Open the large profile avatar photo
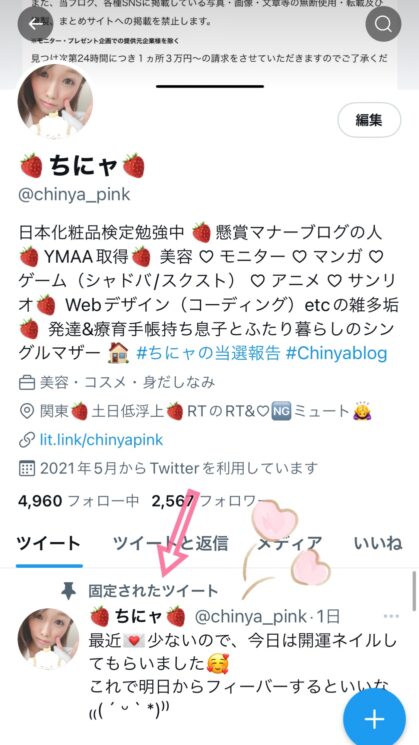419x745 pixels. point(55,102)
